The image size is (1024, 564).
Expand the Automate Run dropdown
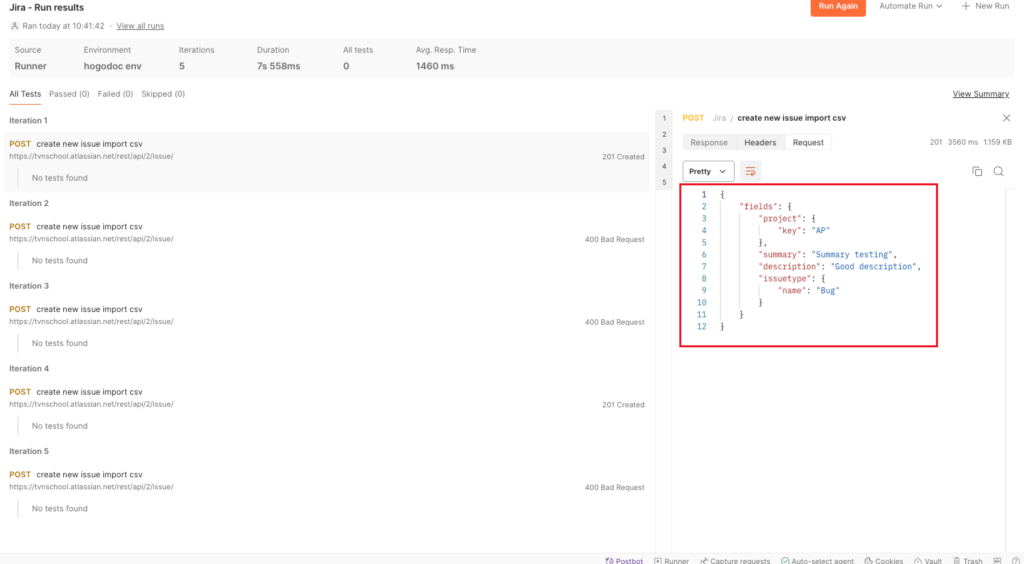(910, 6)
